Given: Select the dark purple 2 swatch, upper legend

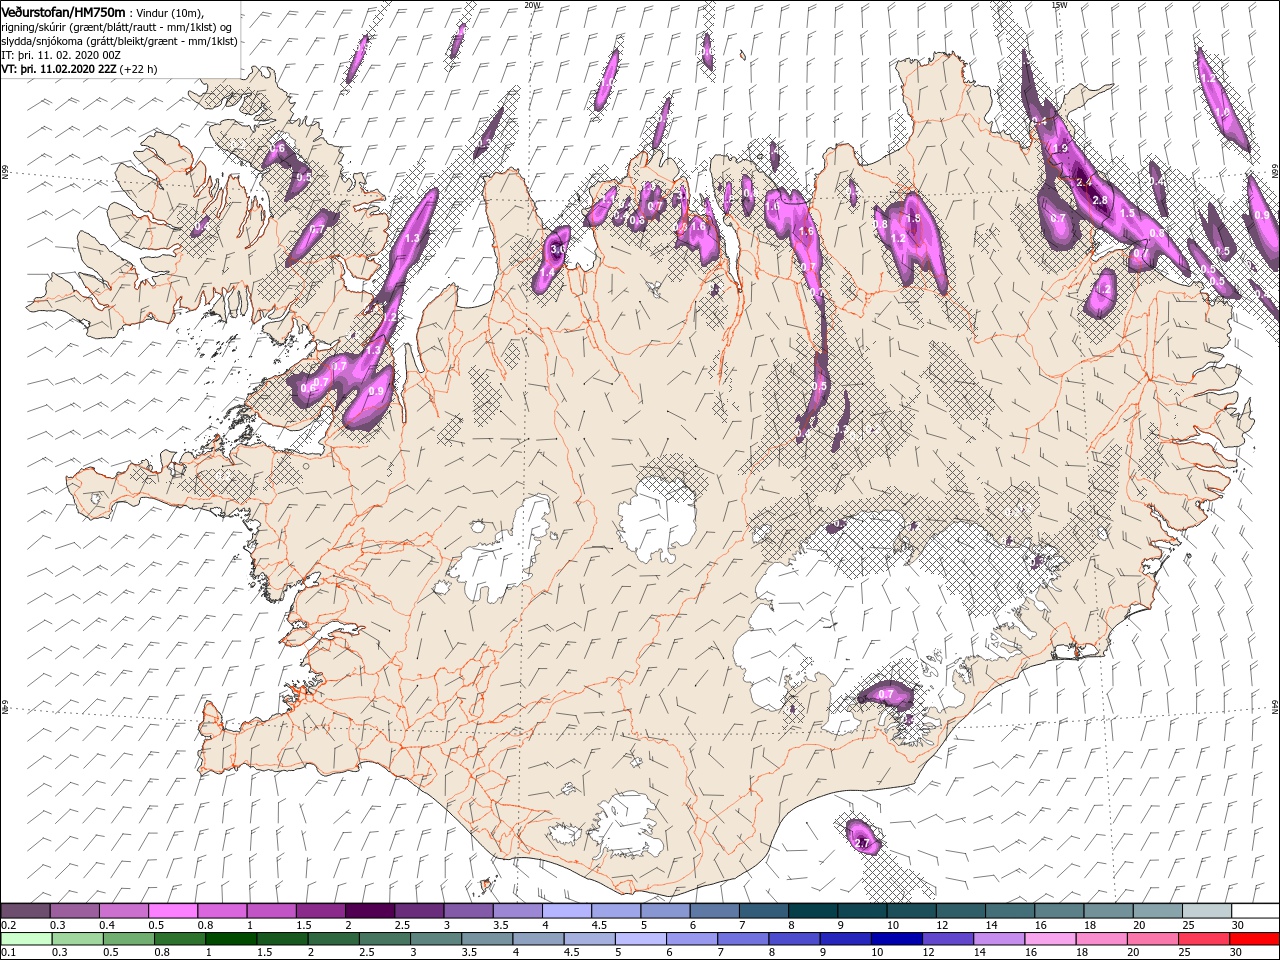Looking at the screenshot, I should pyautogui.click(x=369, y=911).
